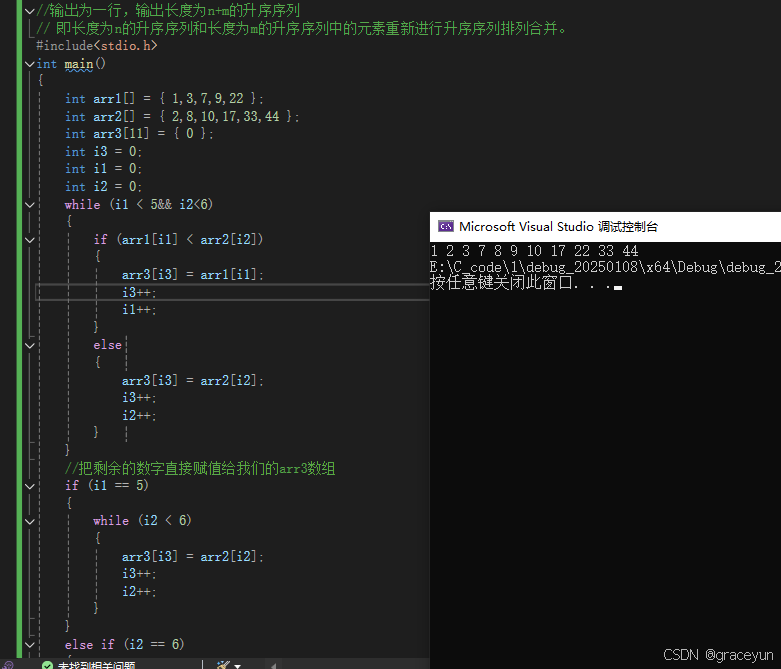Click the #include<stdio.h> line
This screenshot has height=669, width=781.
click(x=97, y=46)
